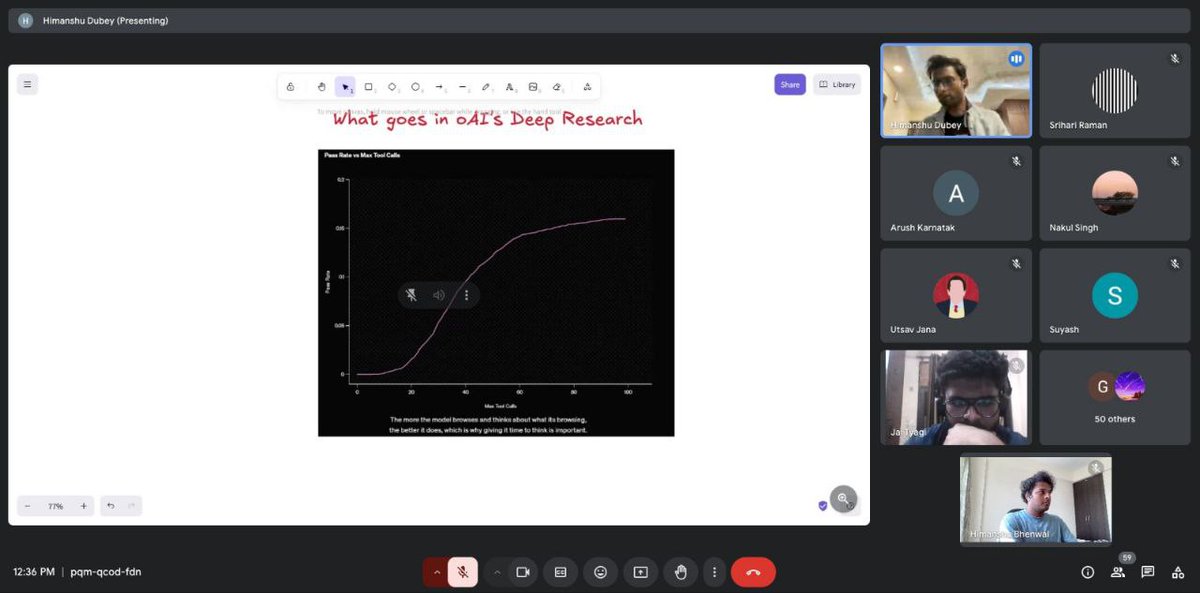Screen dimensions: 1200x593
Task: Select Jai Tyagi's video tile
Action: coord(956,397)
